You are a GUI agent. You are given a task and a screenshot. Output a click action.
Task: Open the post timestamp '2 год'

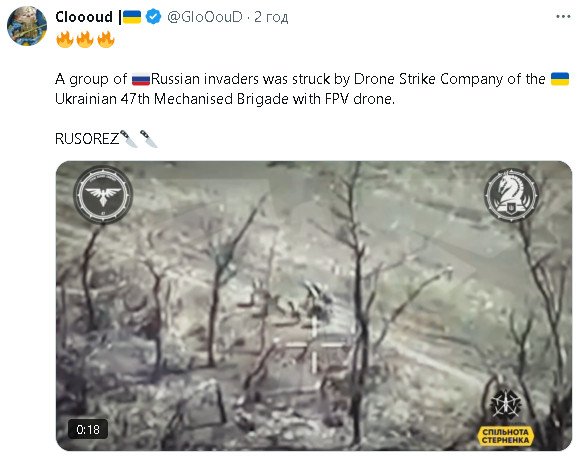pos(271,17)
